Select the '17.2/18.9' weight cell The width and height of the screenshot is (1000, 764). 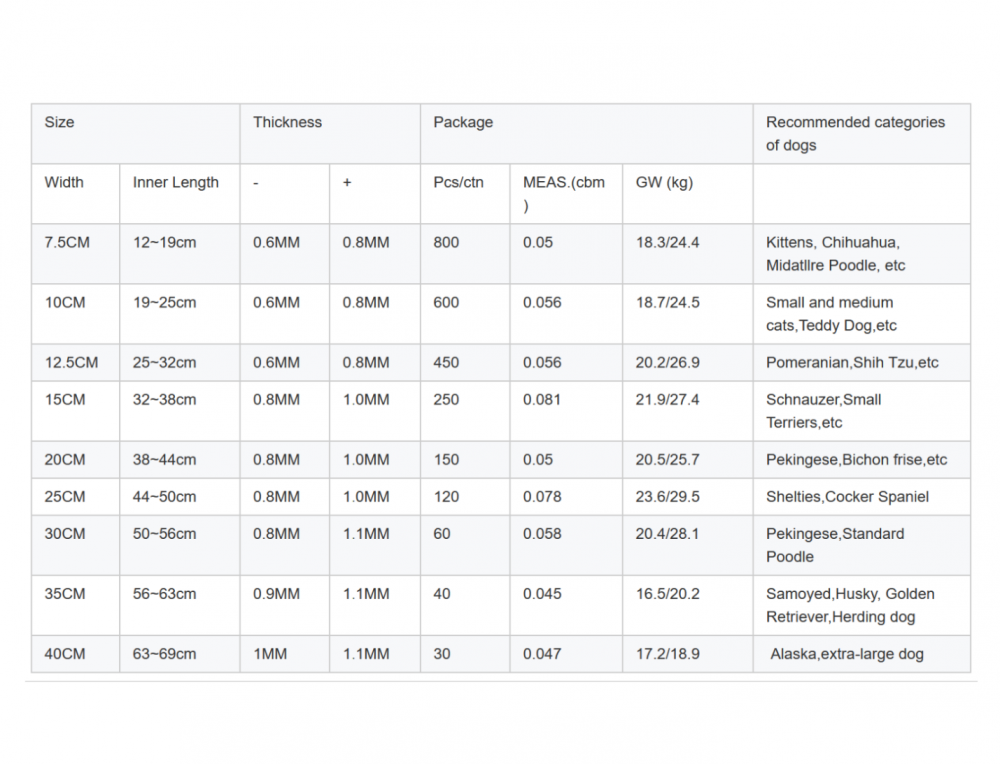pos(688,654)
